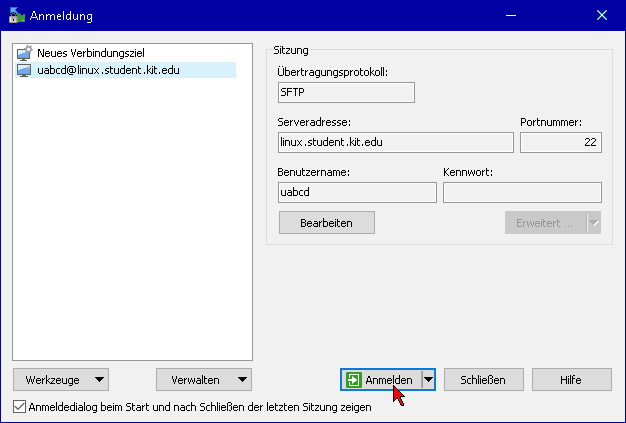Click the Übertragungsprotokoll field showing SFTP
The width and height of the screenshot is (626, 423).
point(345,92)
